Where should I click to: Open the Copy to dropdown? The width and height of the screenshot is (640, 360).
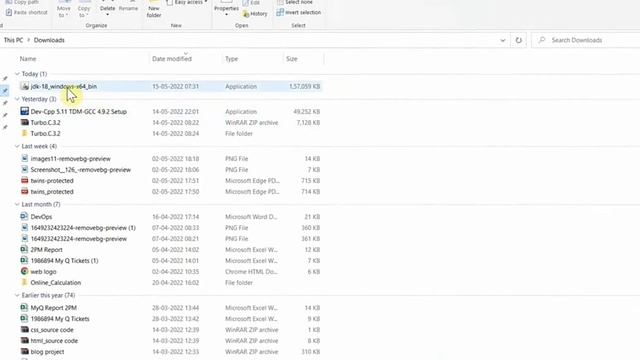[x=84, y=11]
